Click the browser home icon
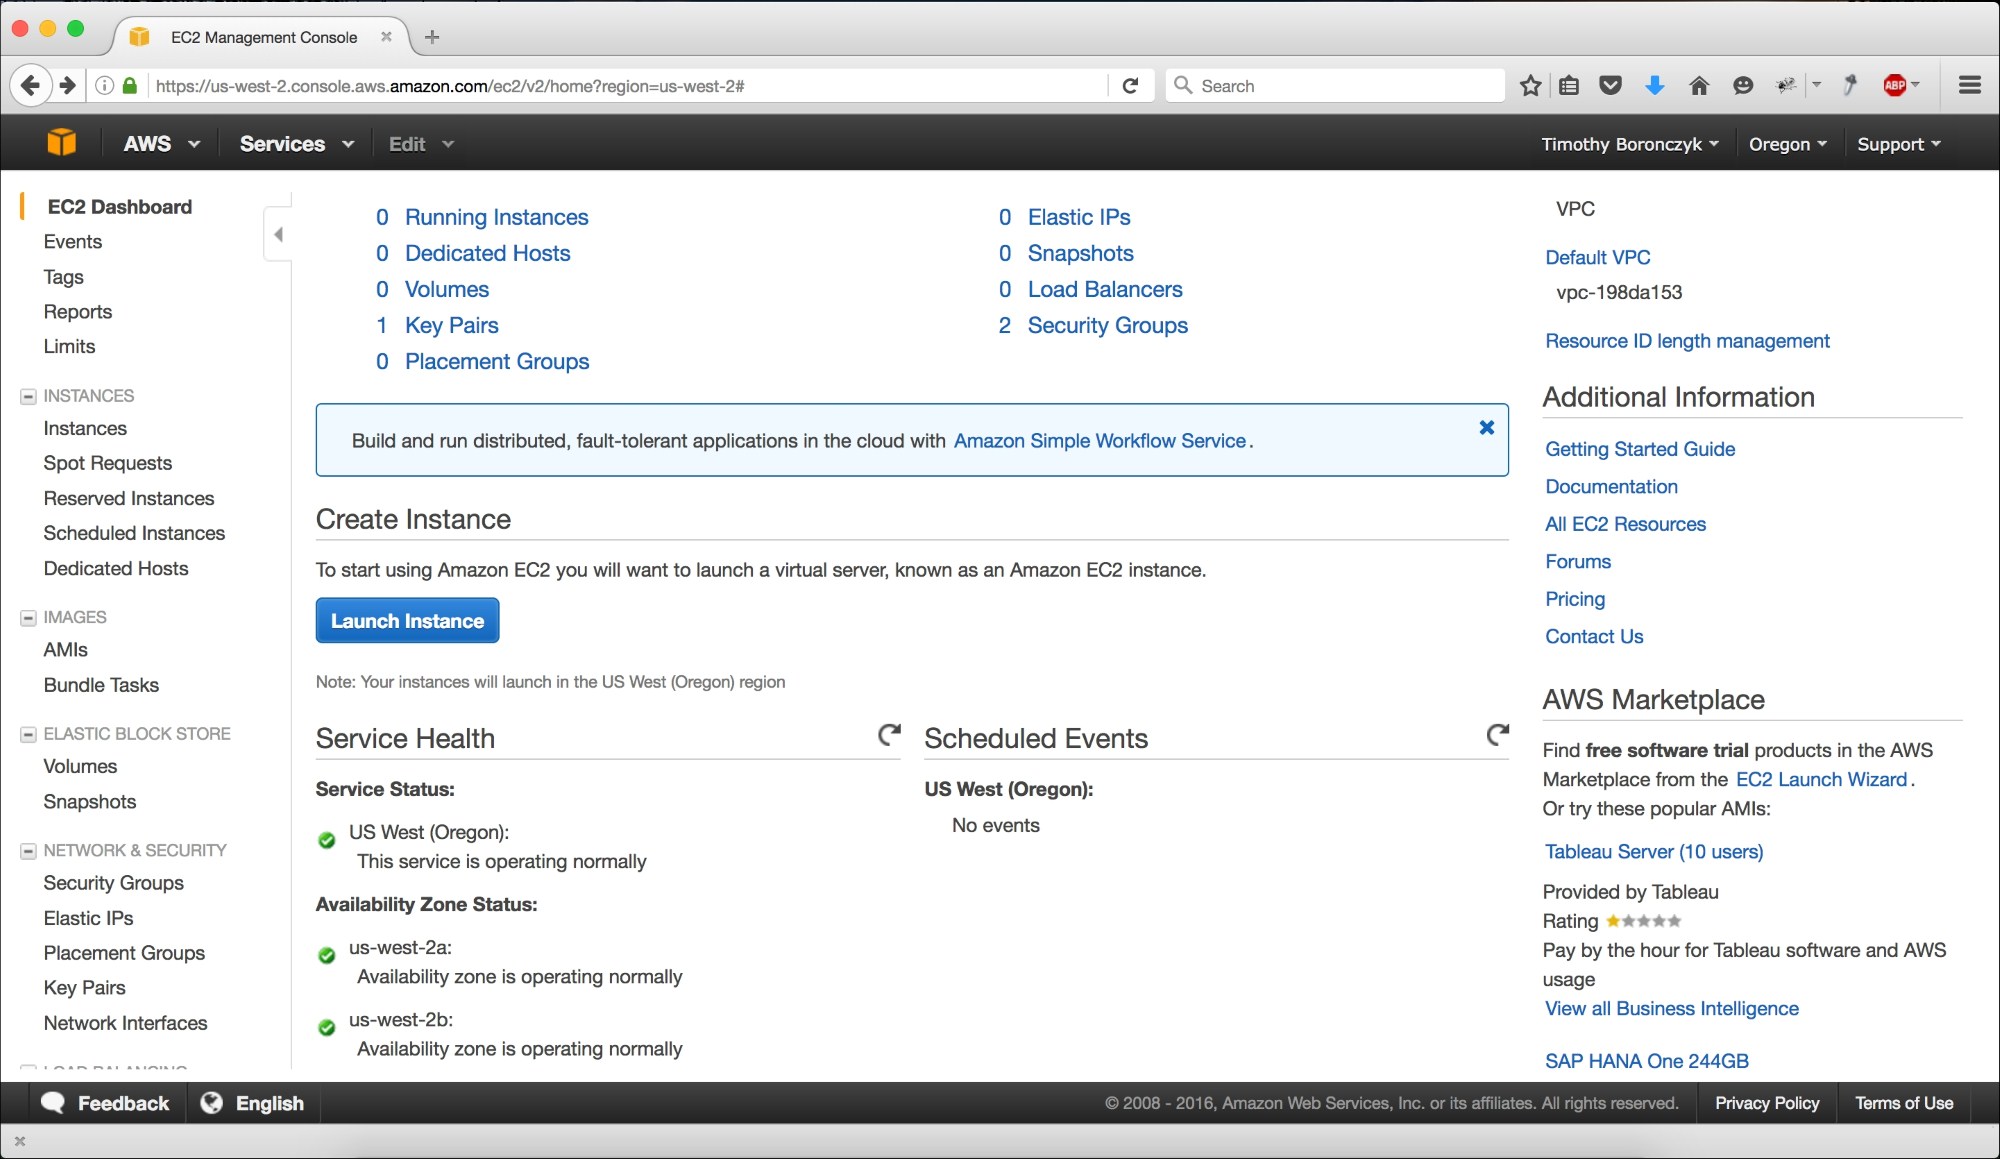 (1698, 86)
